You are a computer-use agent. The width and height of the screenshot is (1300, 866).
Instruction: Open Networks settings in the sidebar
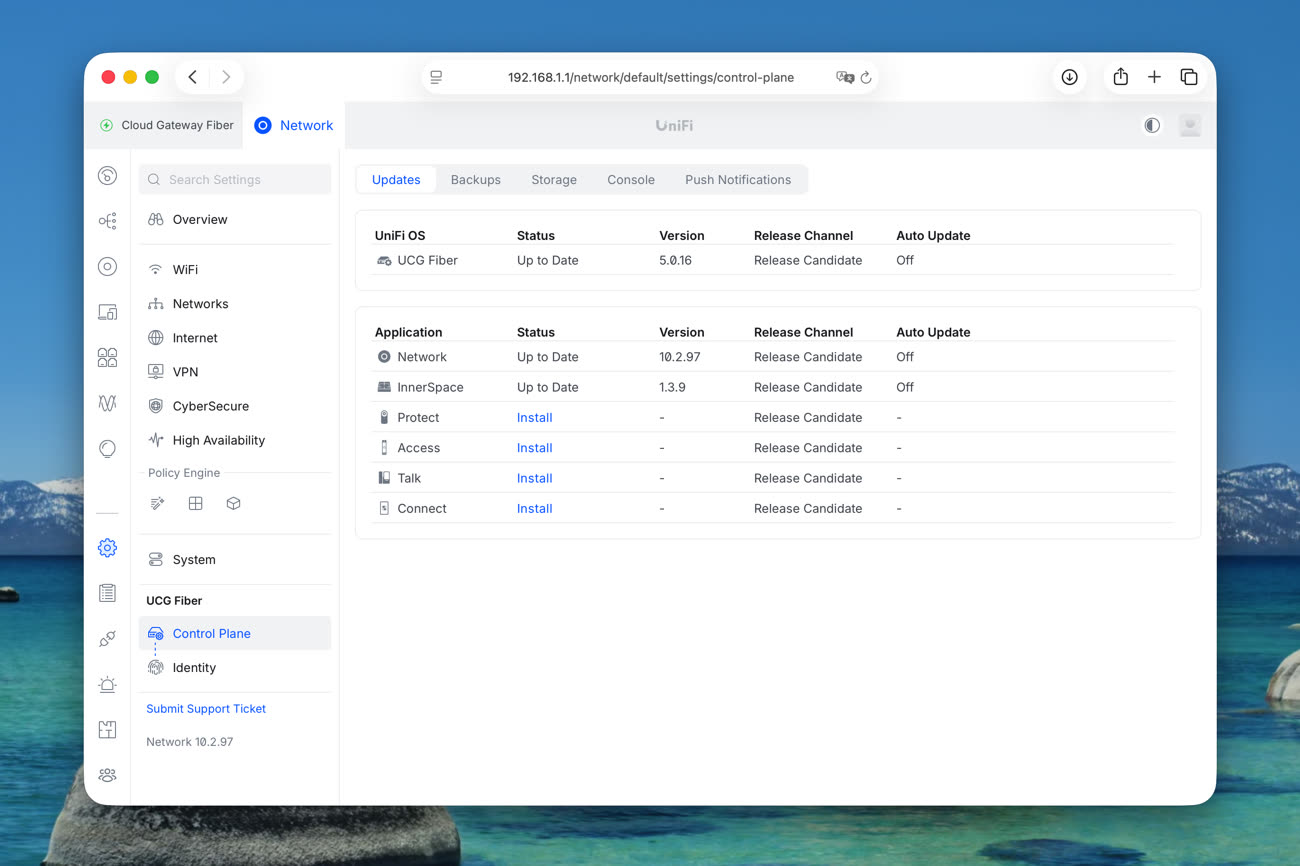[x=235, y=304]
